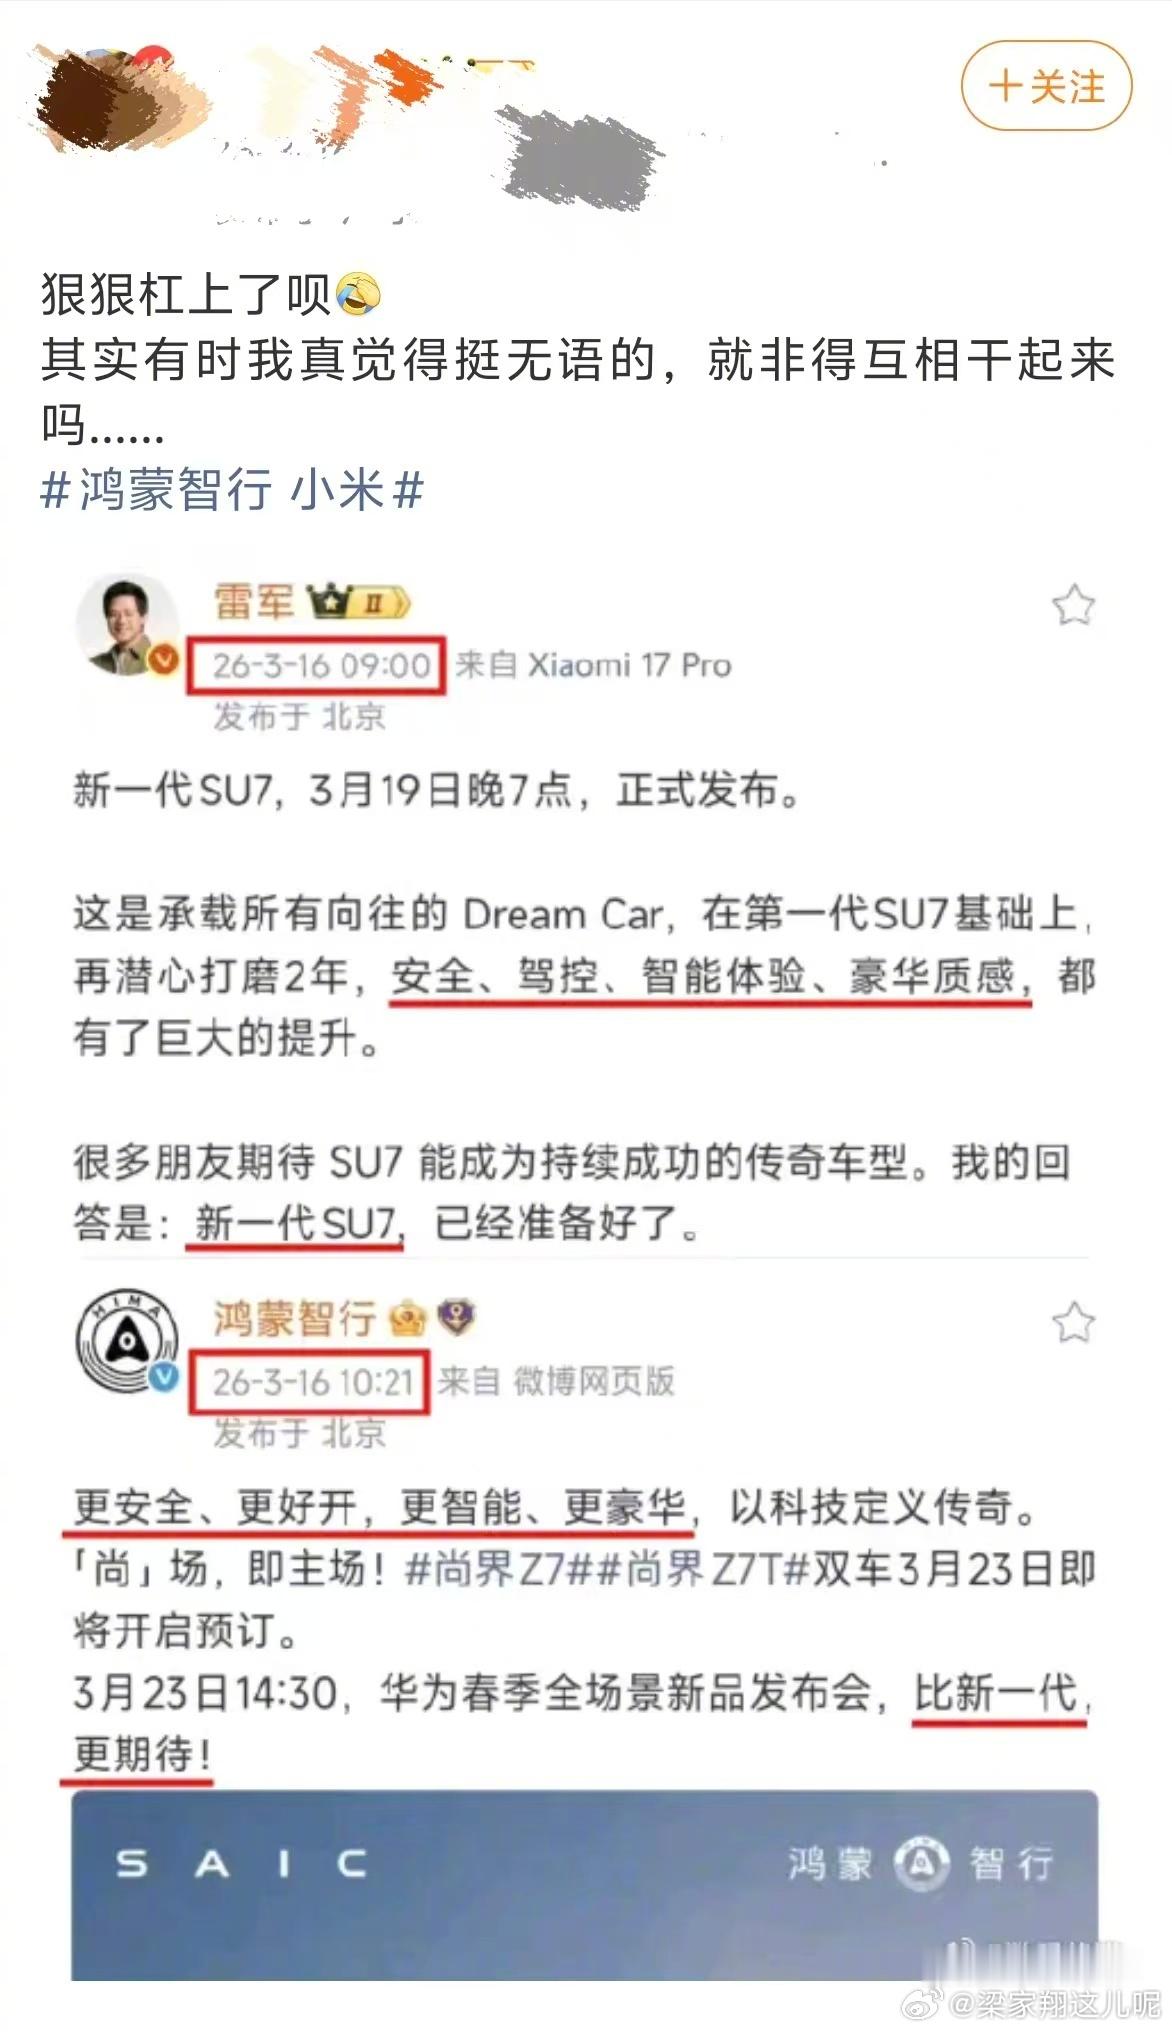
Task: Favorite the 鸿蒙智行 post with the star
Action: coord(1073,1323)
